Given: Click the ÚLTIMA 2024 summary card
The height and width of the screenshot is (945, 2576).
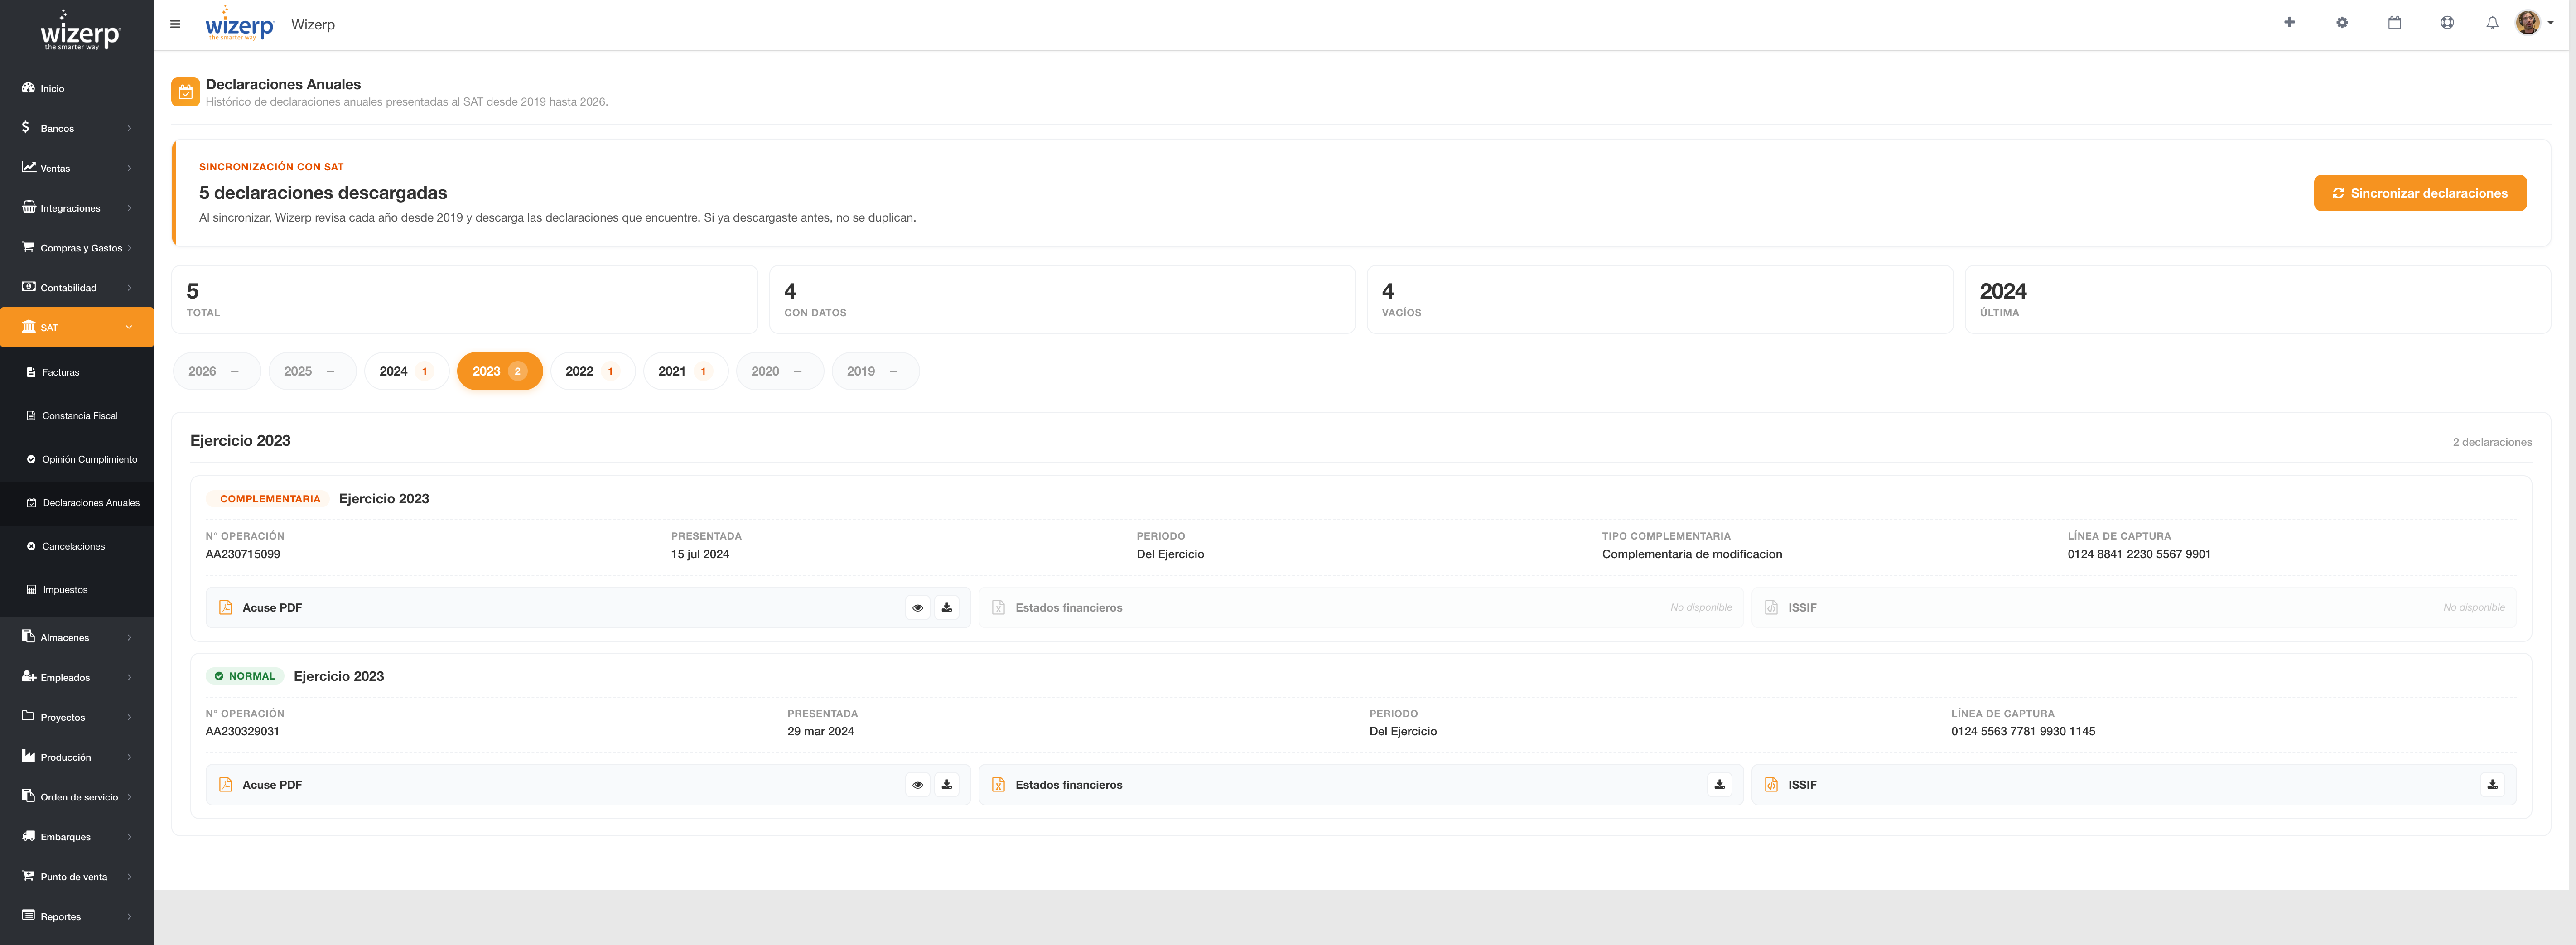Looking at the screenshot, I should pos(2257,299).
